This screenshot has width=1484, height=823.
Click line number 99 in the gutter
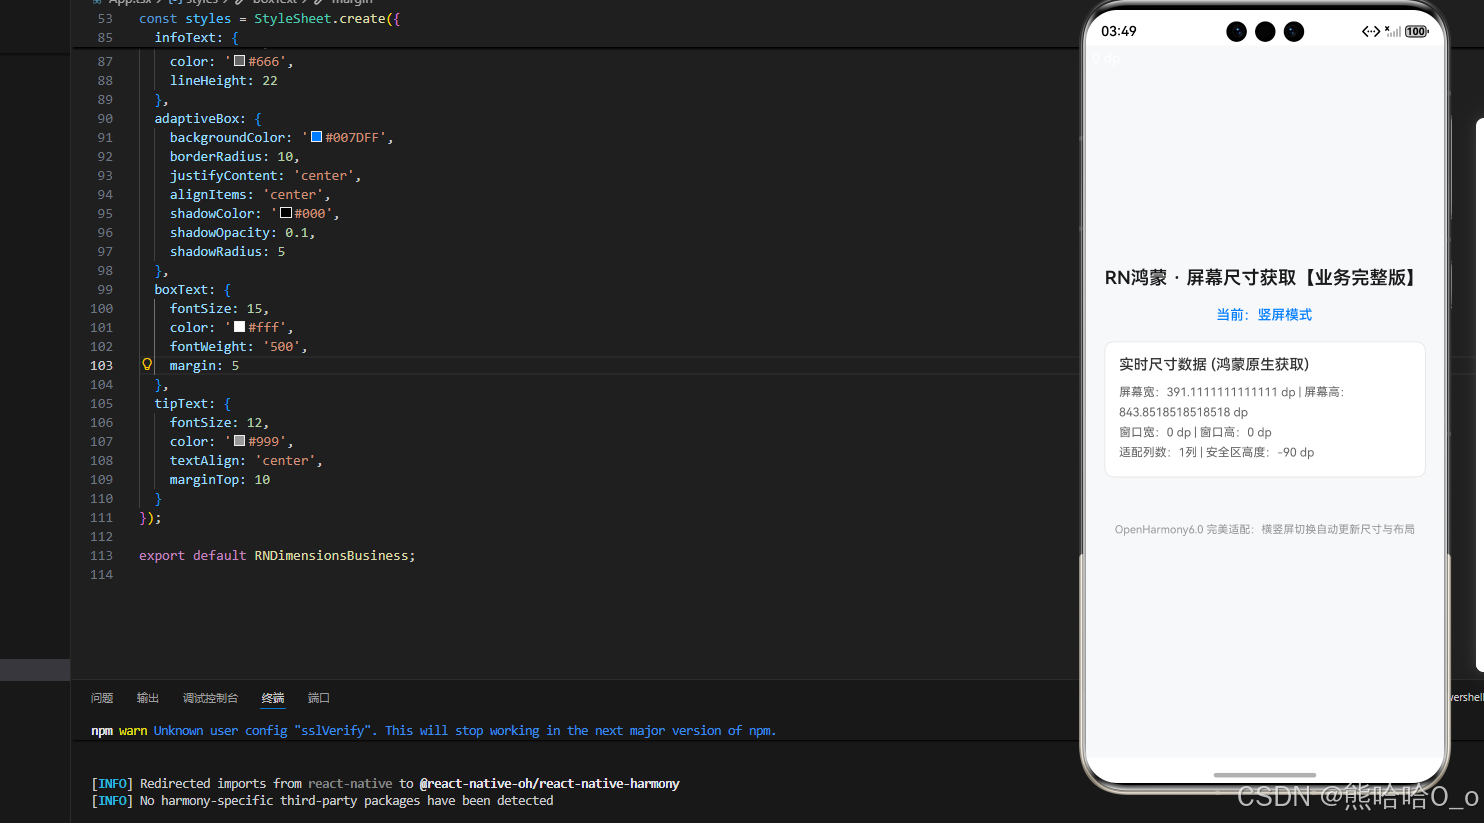click(105, 289)
